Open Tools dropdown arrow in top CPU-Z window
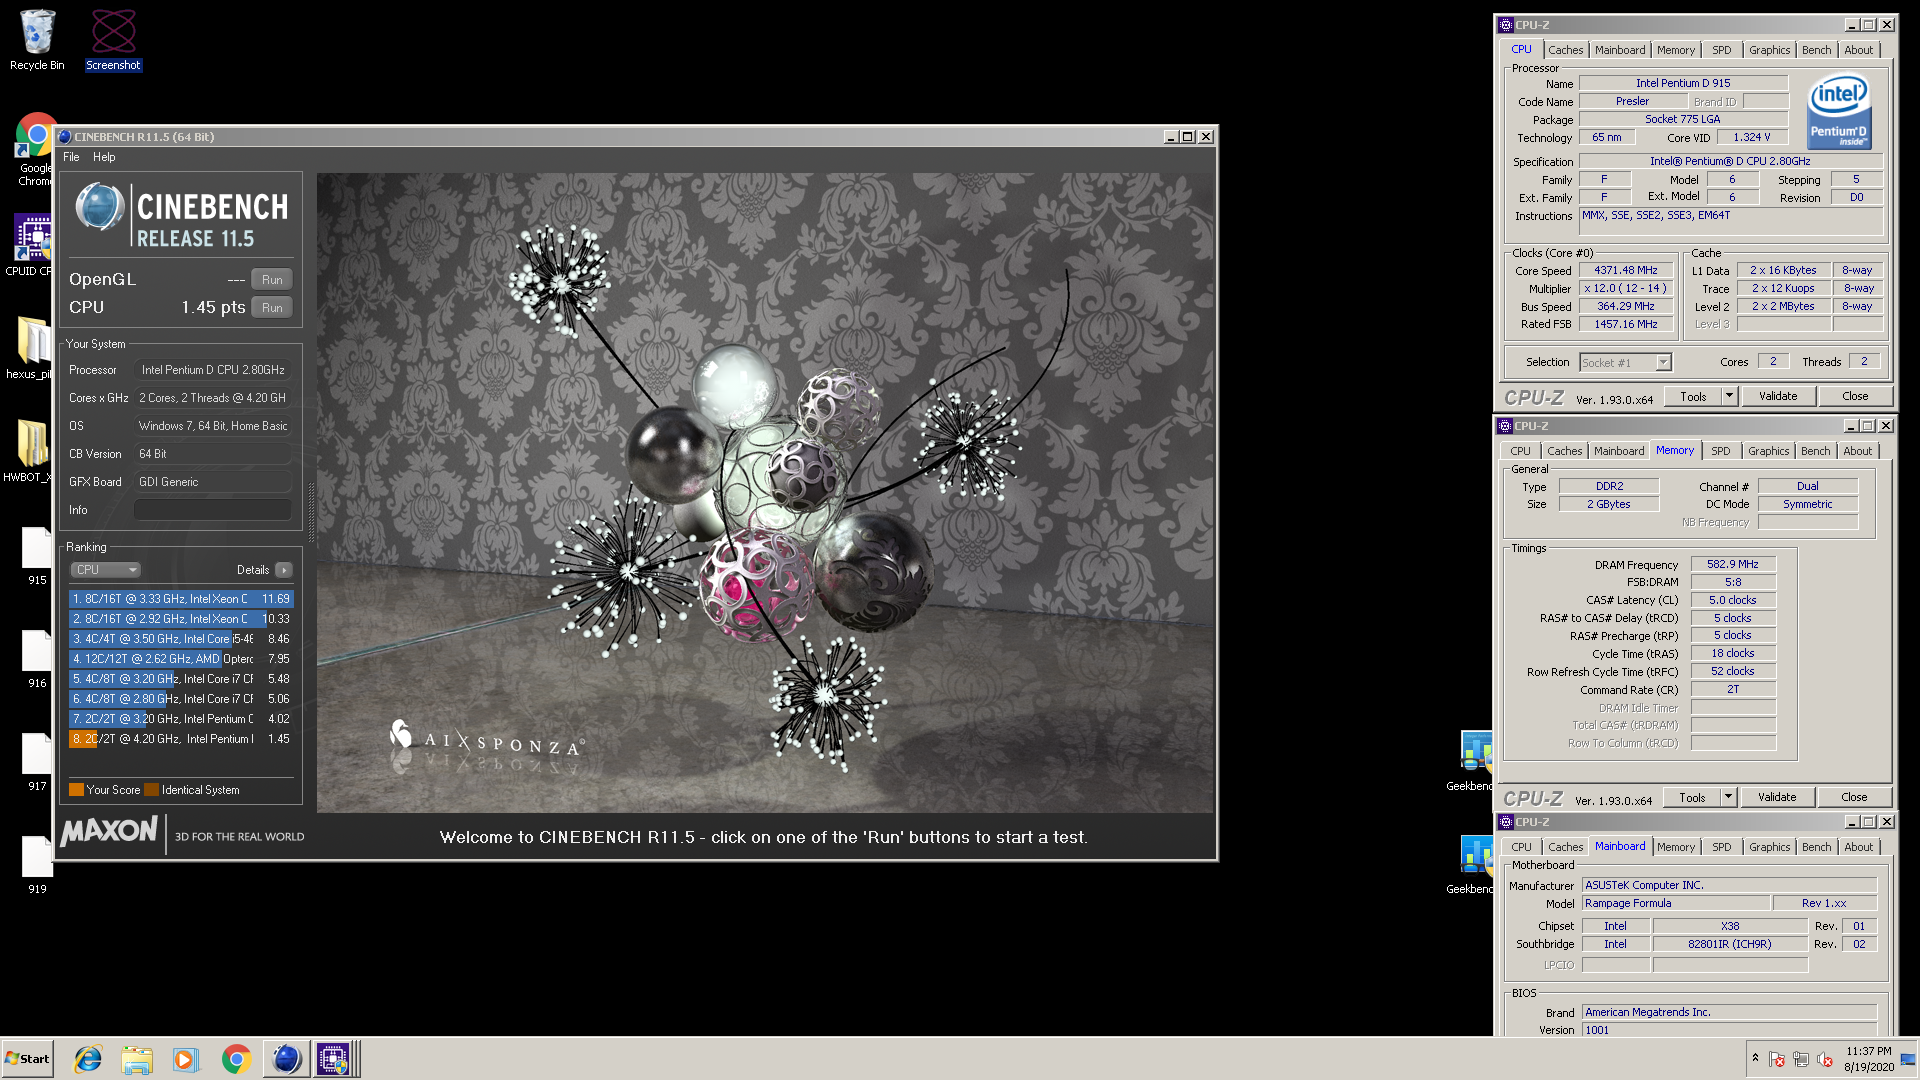 tap(1729, 396)
